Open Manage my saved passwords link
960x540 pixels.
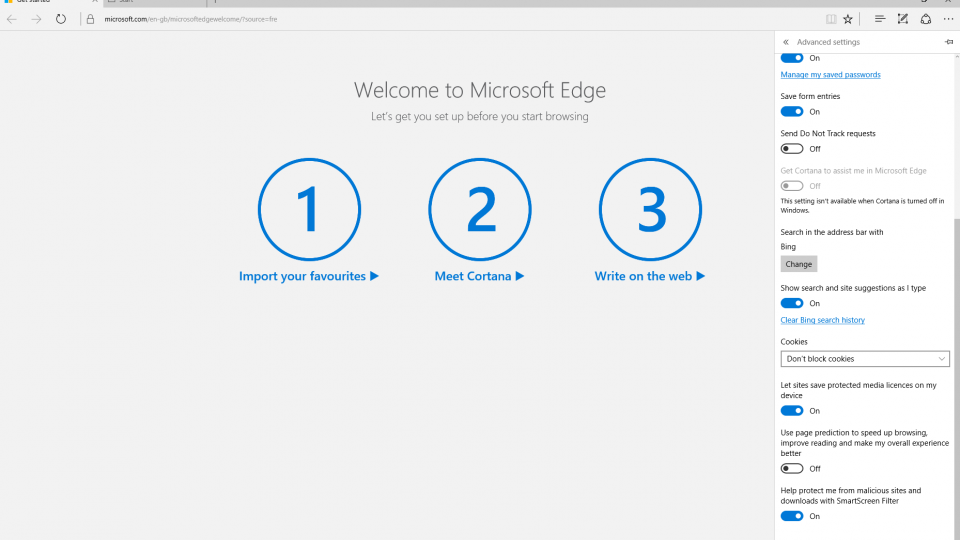coord(830,75)
